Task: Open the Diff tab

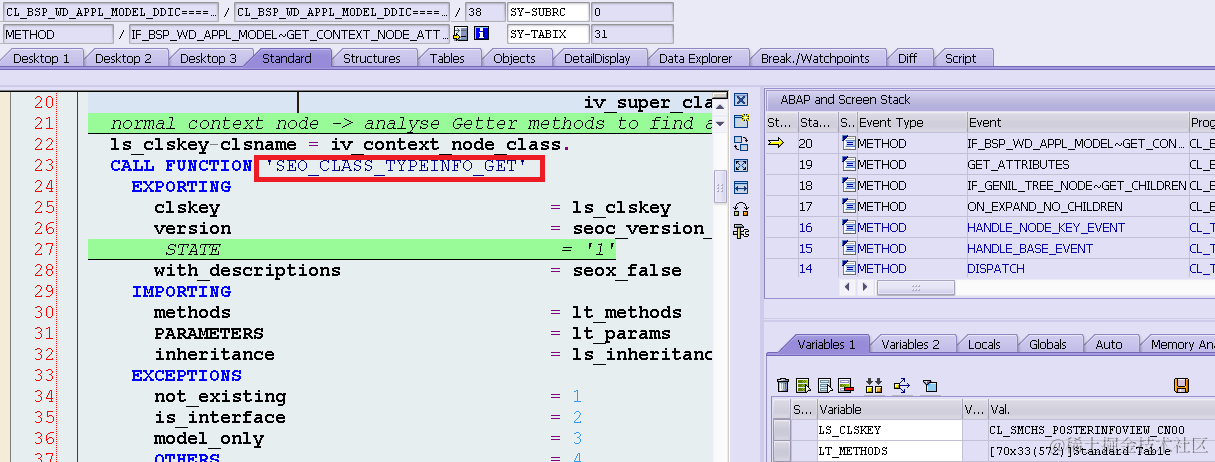Action: (x=907, y=58)
